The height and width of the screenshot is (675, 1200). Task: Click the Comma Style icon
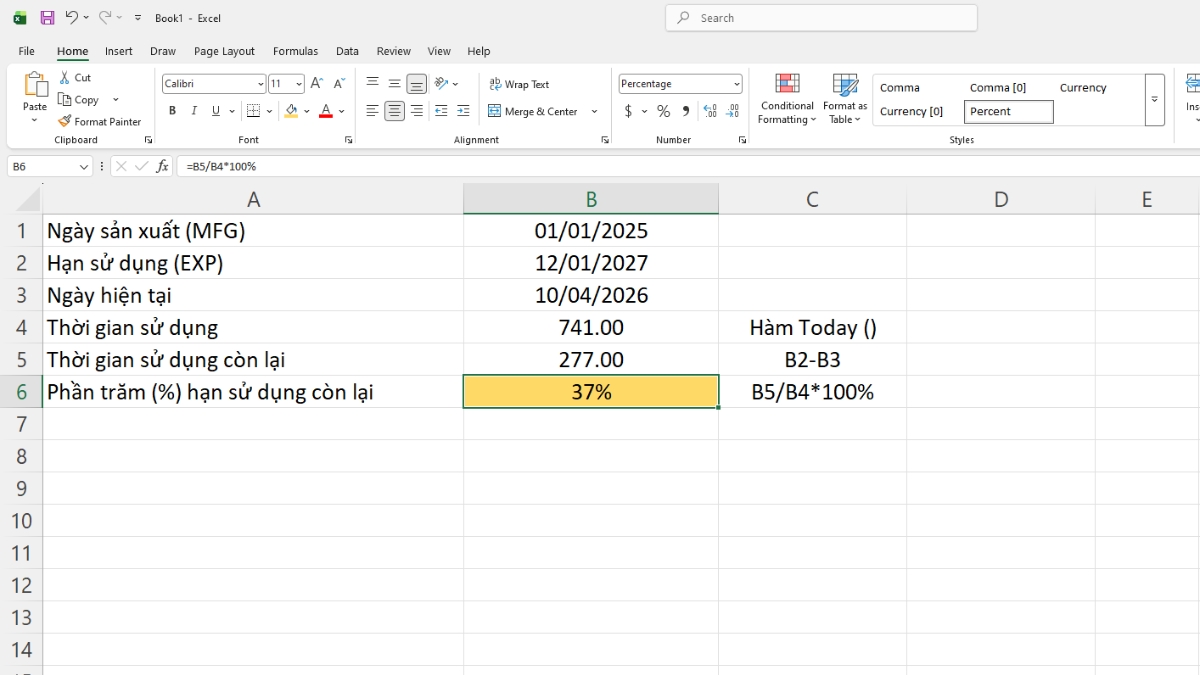684,112
